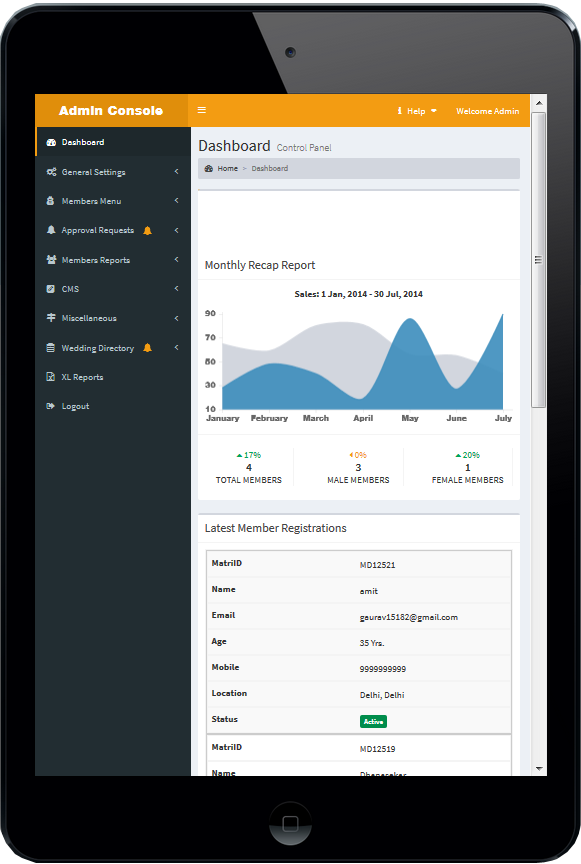Click the Active status badge
This screenshot has height=864, width=581.
[373, 721]
